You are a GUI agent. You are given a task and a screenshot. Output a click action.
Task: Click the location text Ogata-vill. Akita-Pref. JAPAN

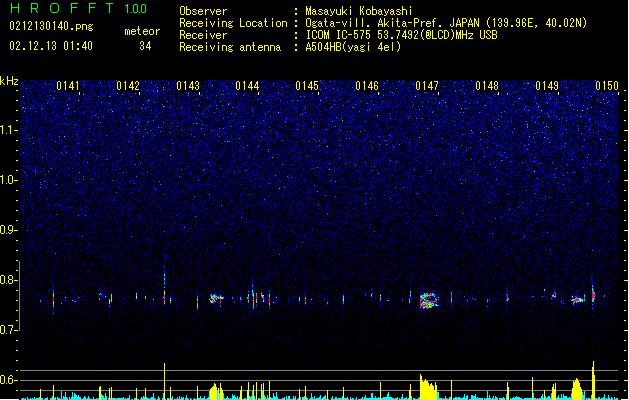point(392,23)
